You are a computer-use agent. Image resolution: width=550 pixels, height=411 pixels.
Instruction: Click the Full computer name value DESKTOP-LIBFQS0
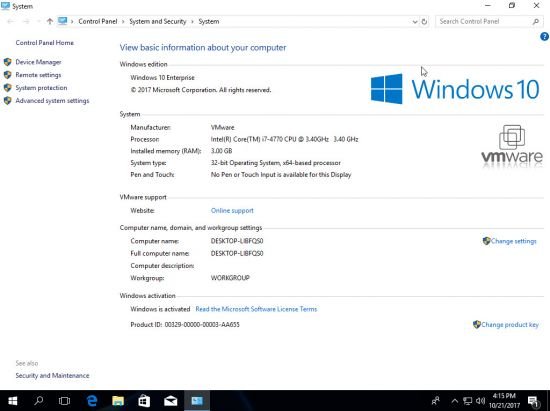pos(237,254)
